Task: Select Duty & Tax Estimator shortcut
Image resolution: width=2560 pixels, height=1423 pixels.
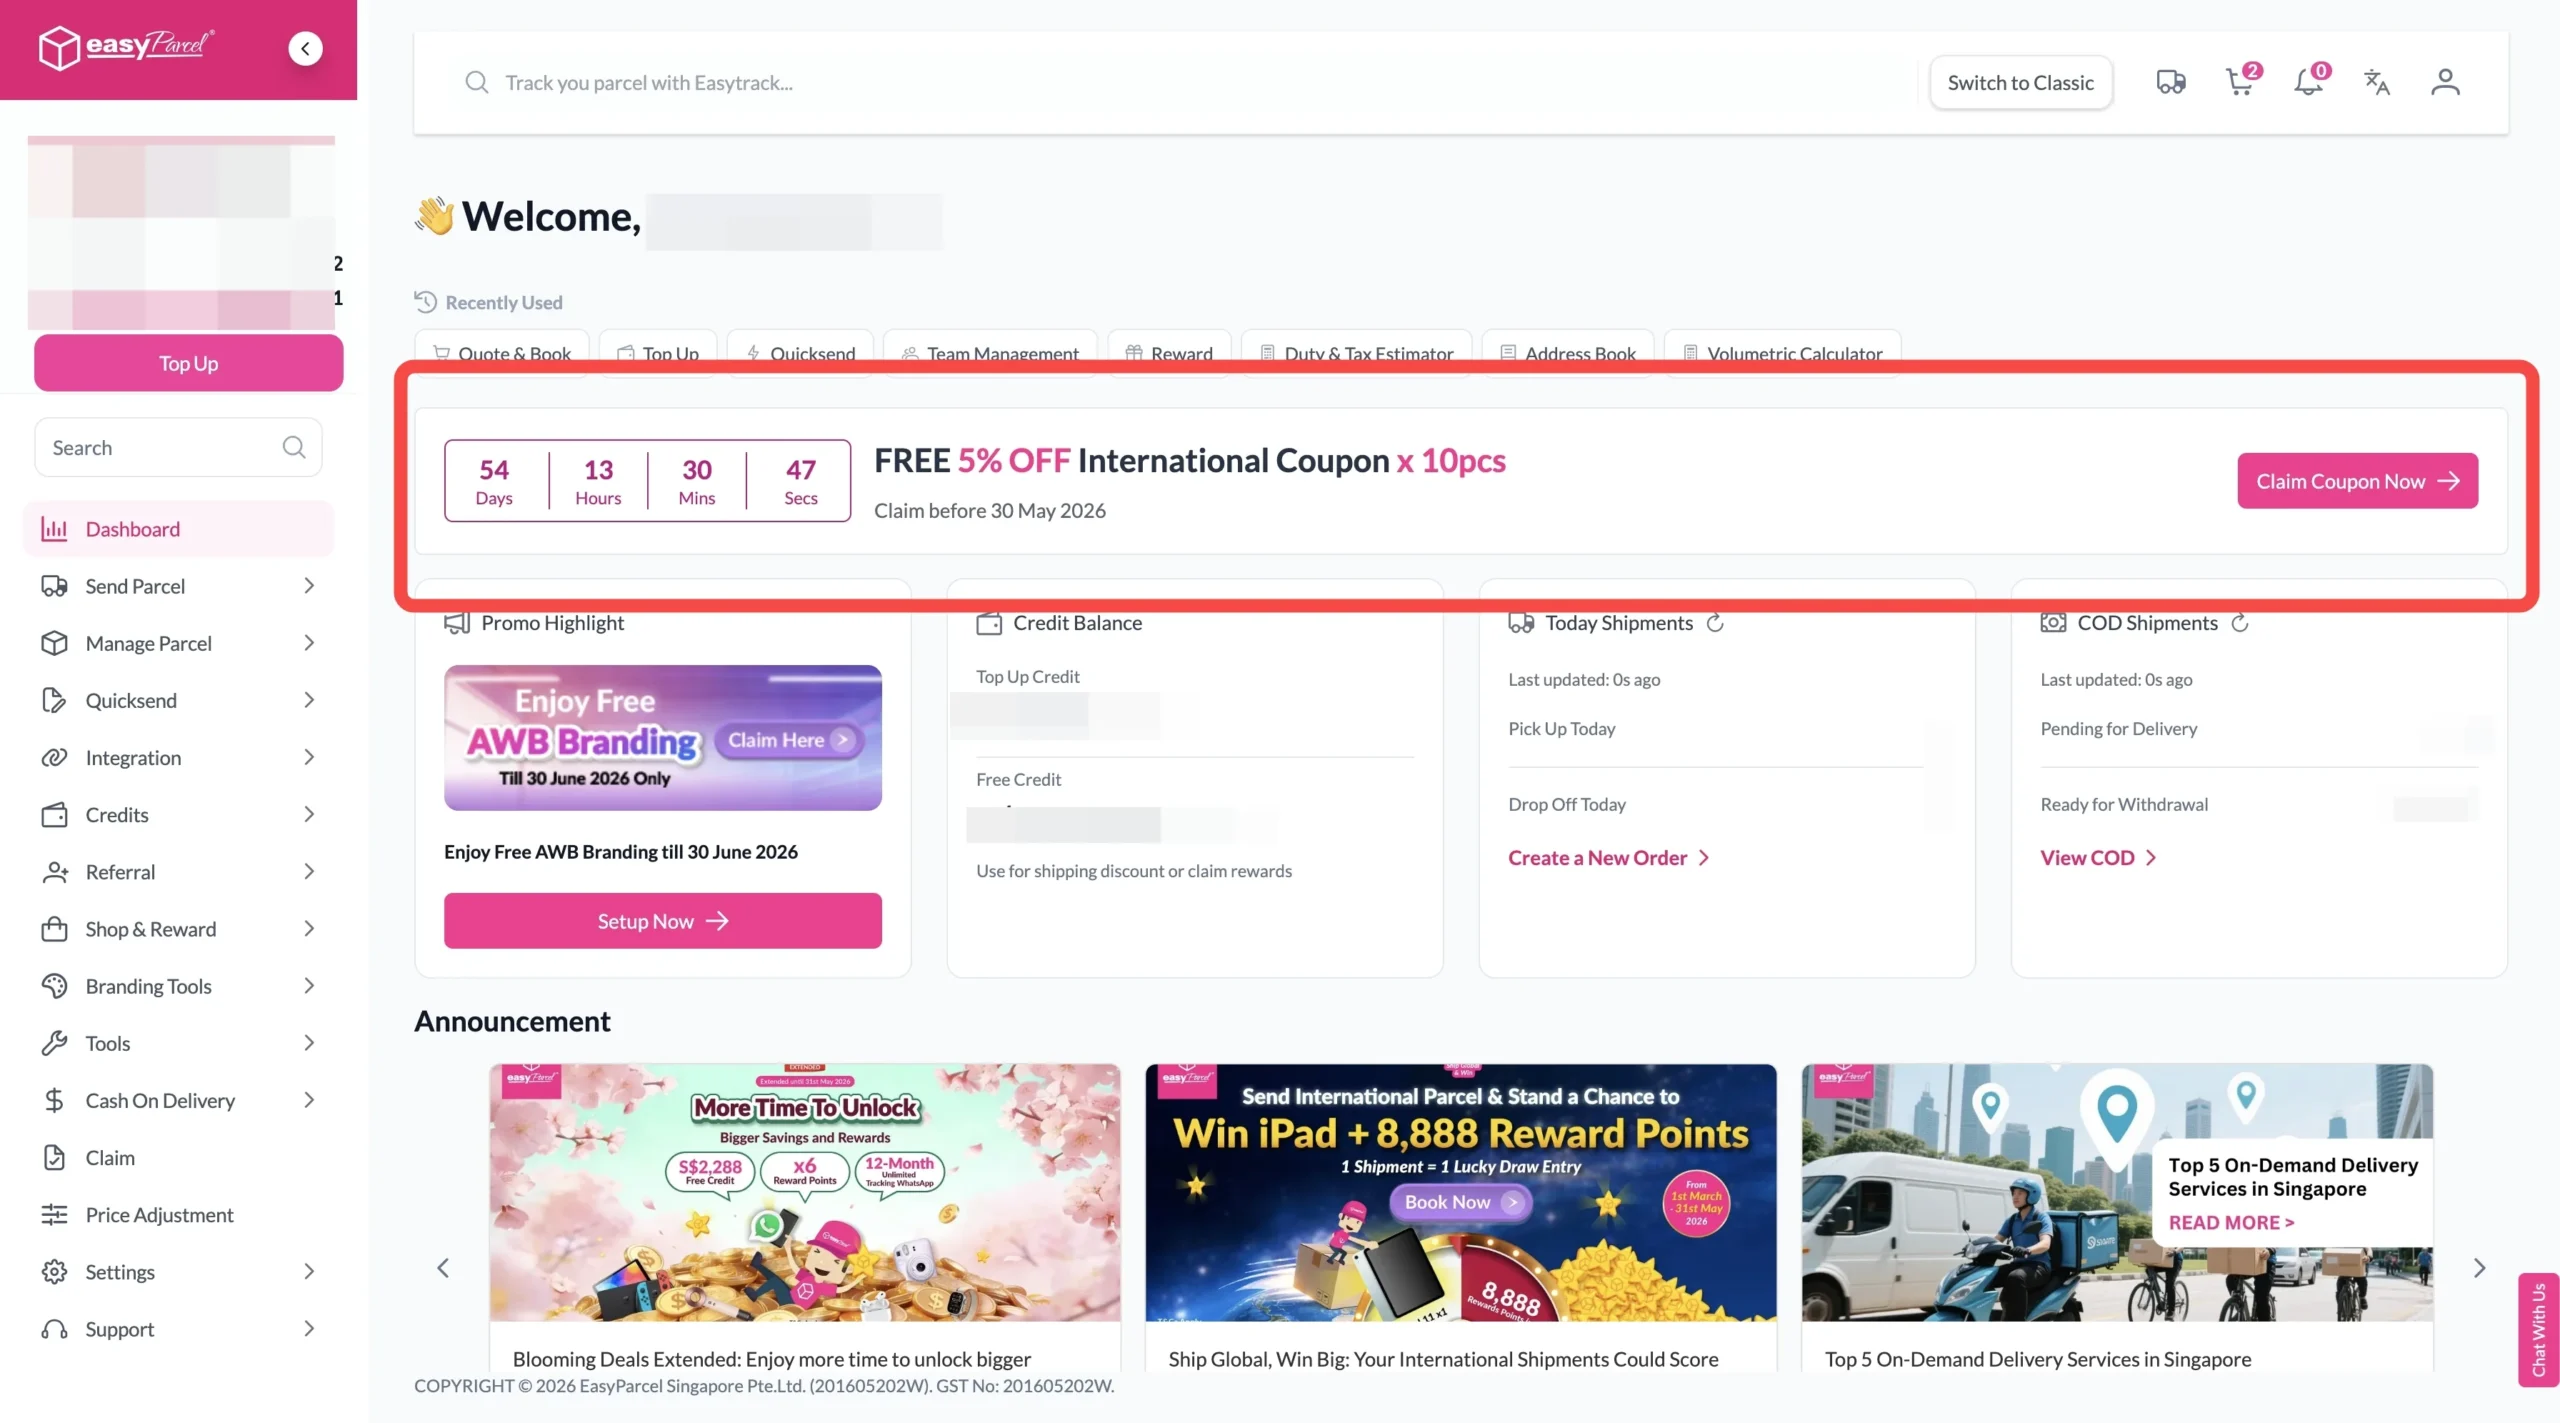Action: (x=1356, y=353)
